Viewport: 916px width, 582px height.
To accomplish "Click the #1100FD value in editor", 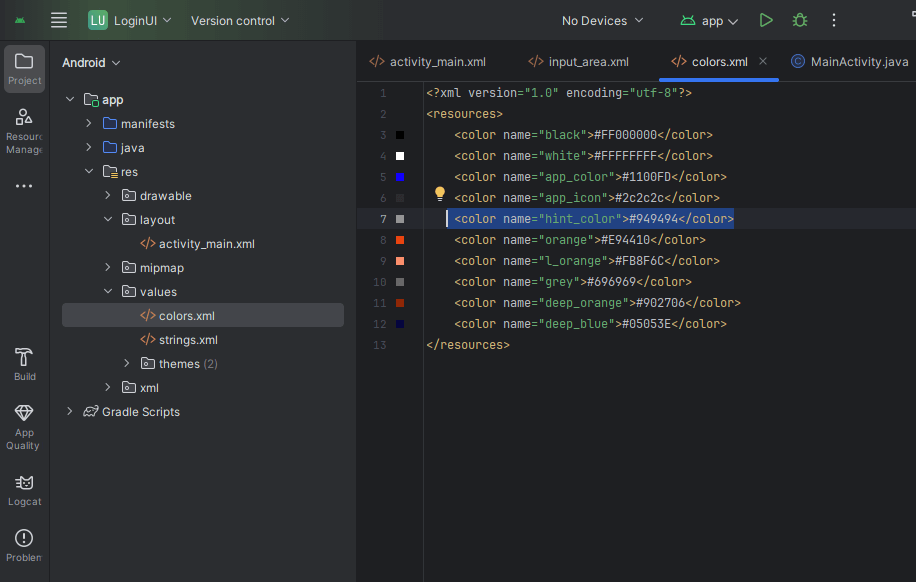I will pos(646,176).
